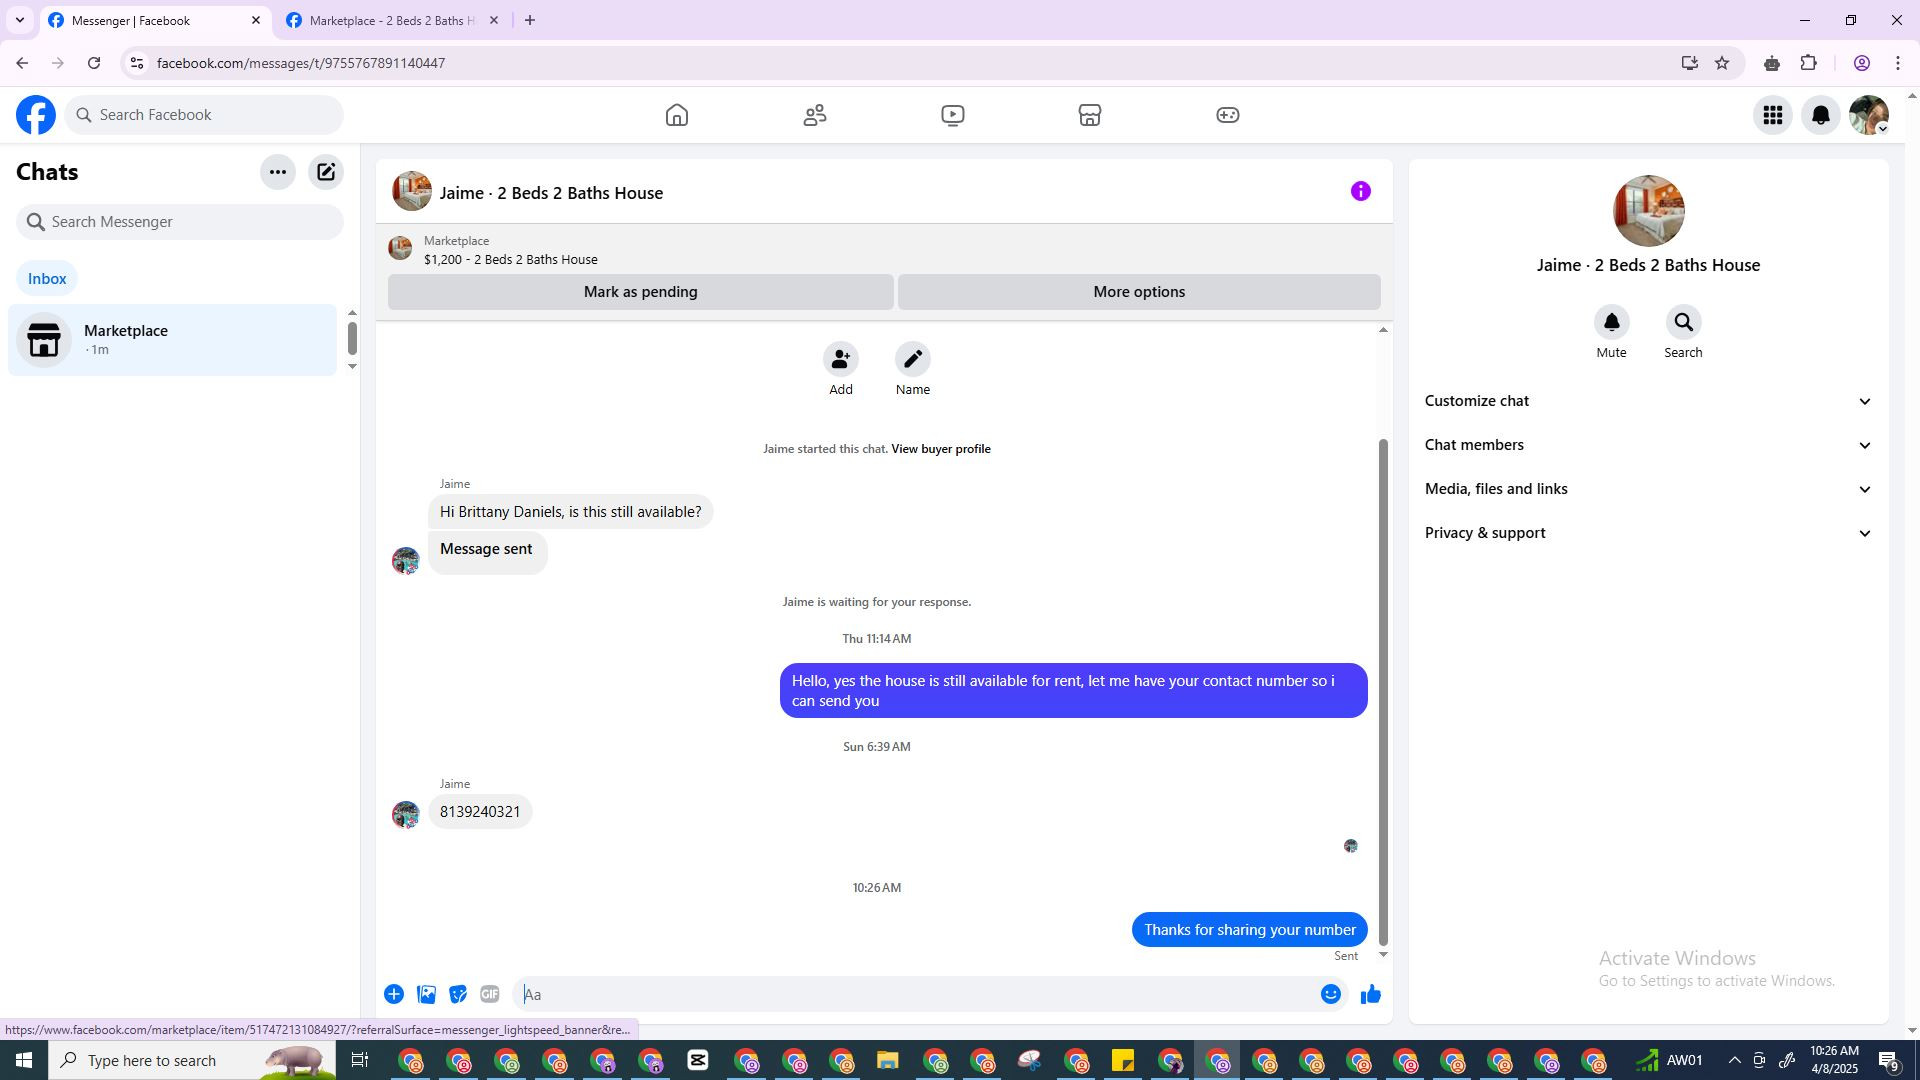Open the conversation information icon
This screenshot has height=1080, width=1920.
[x=1360, y=191]
